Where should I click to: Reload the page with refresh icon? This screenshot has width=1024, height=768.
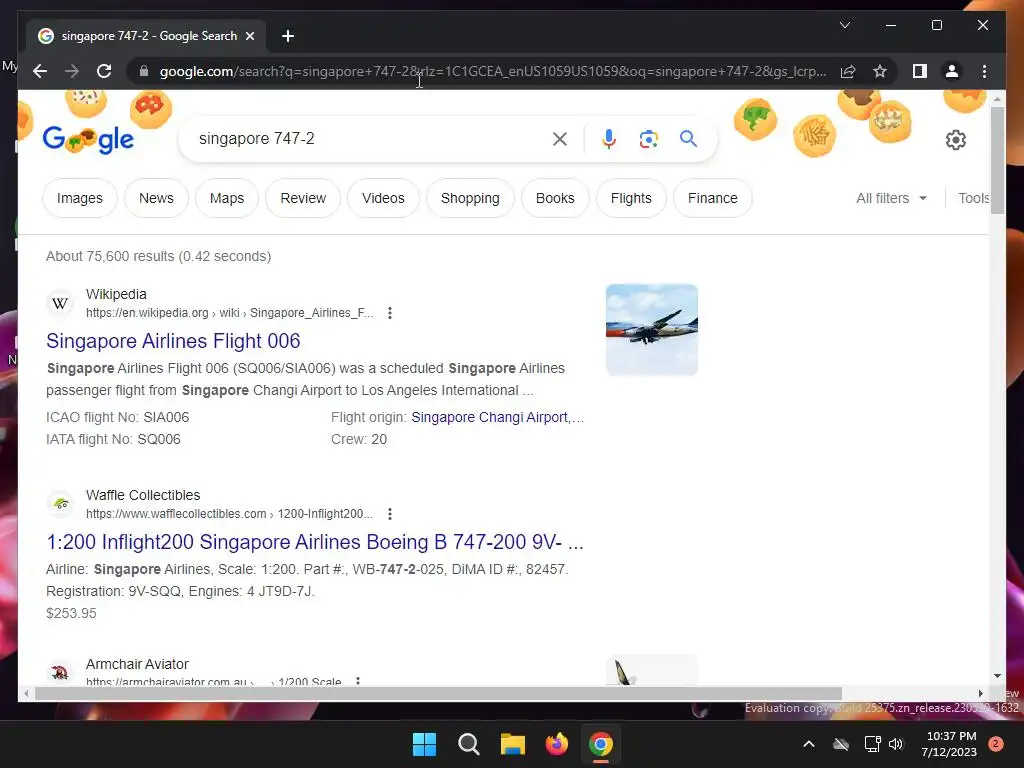click(104, 71)
